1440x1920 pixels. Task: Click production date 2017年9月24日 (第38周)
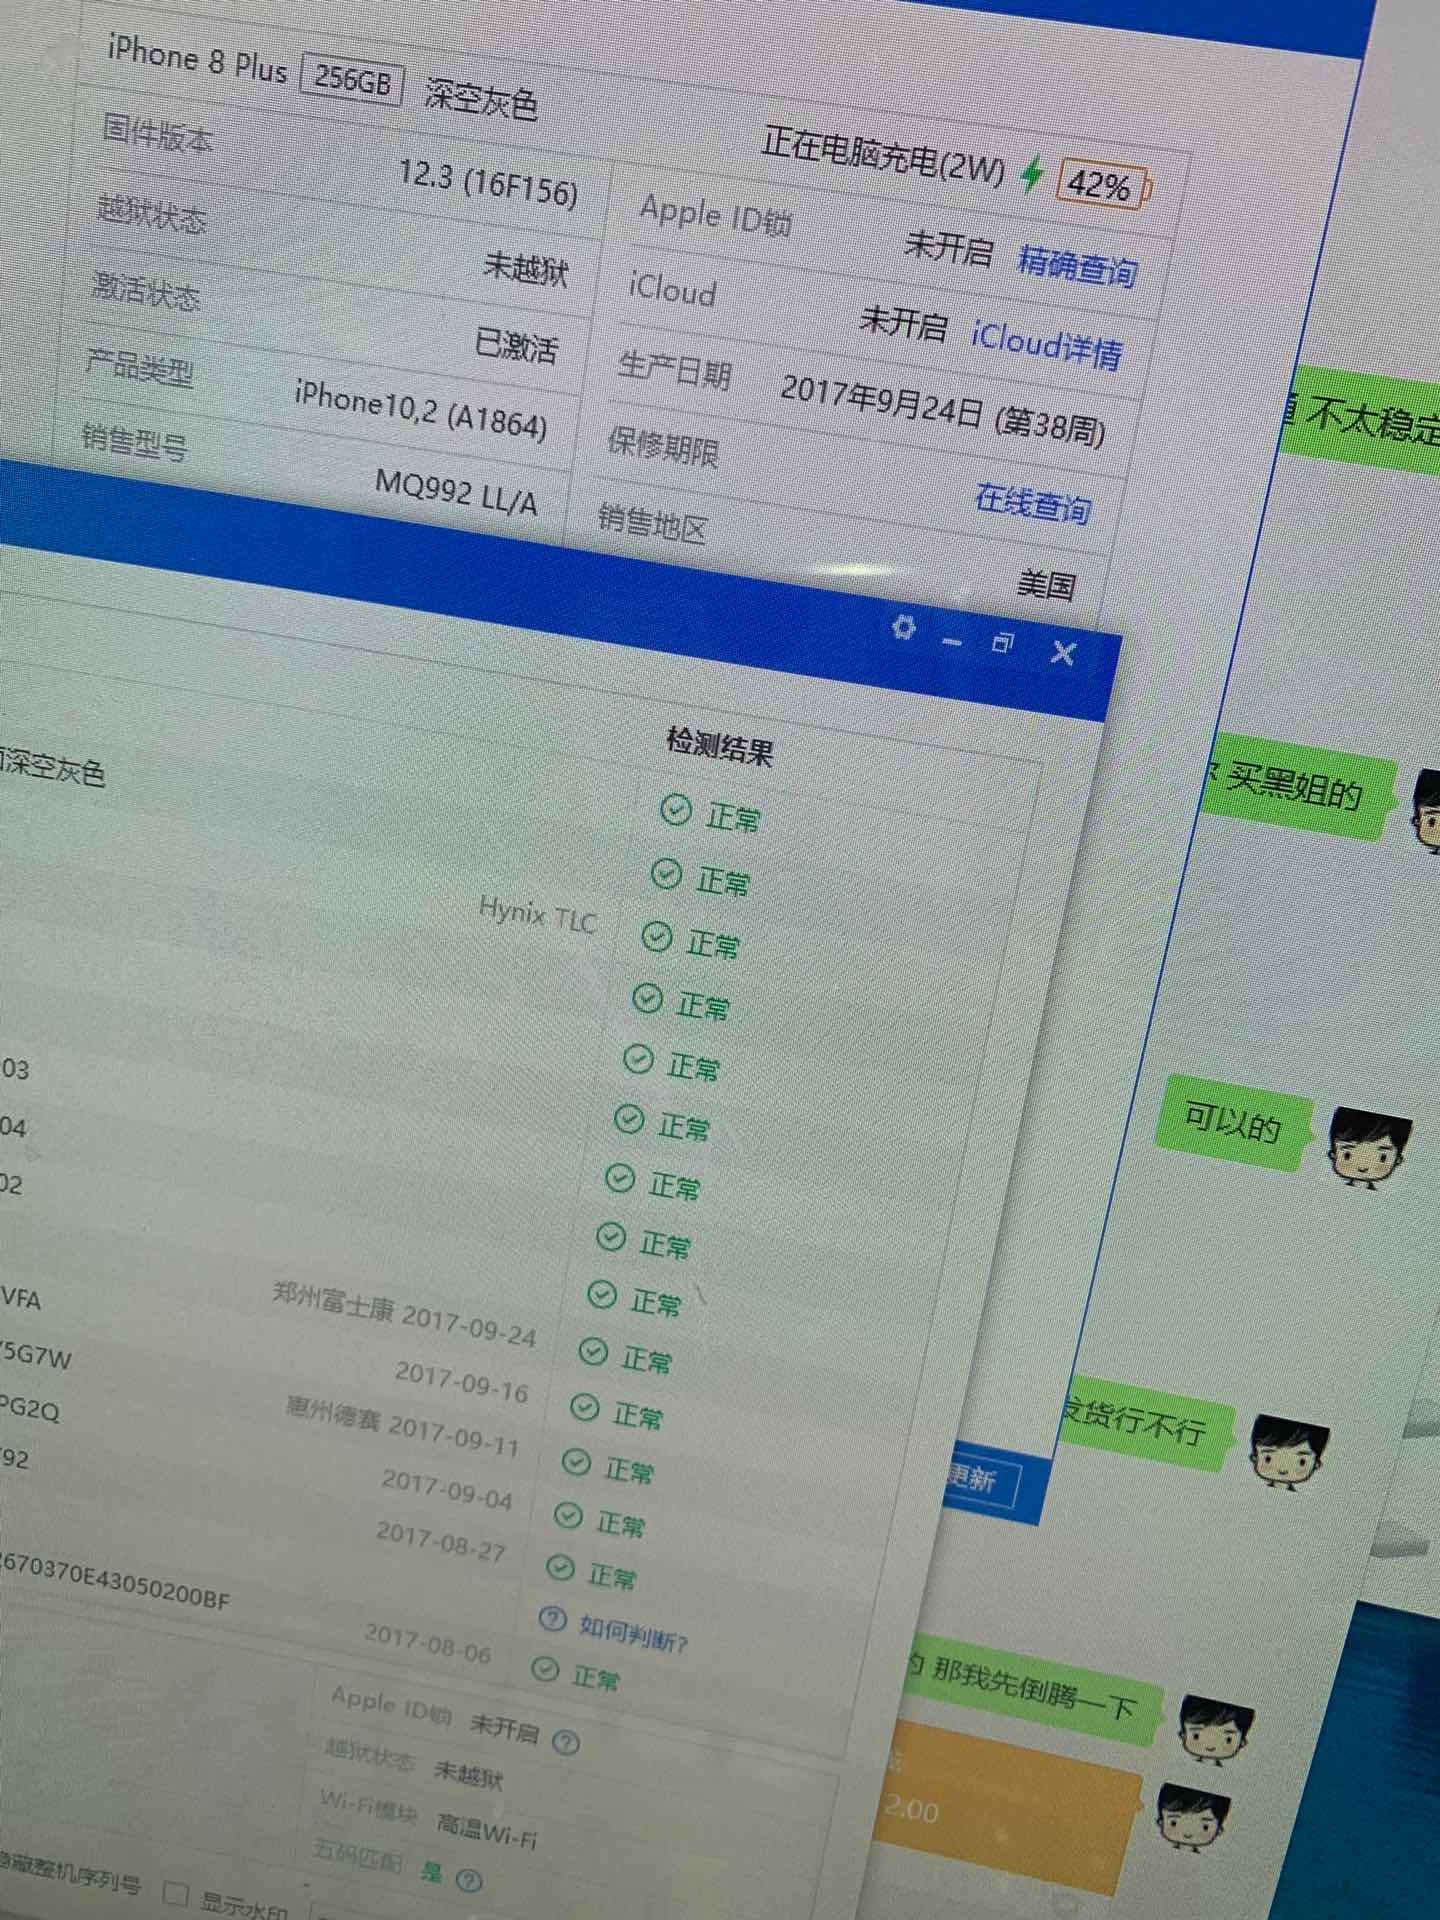pyautogui.click(x=943, y=408)
